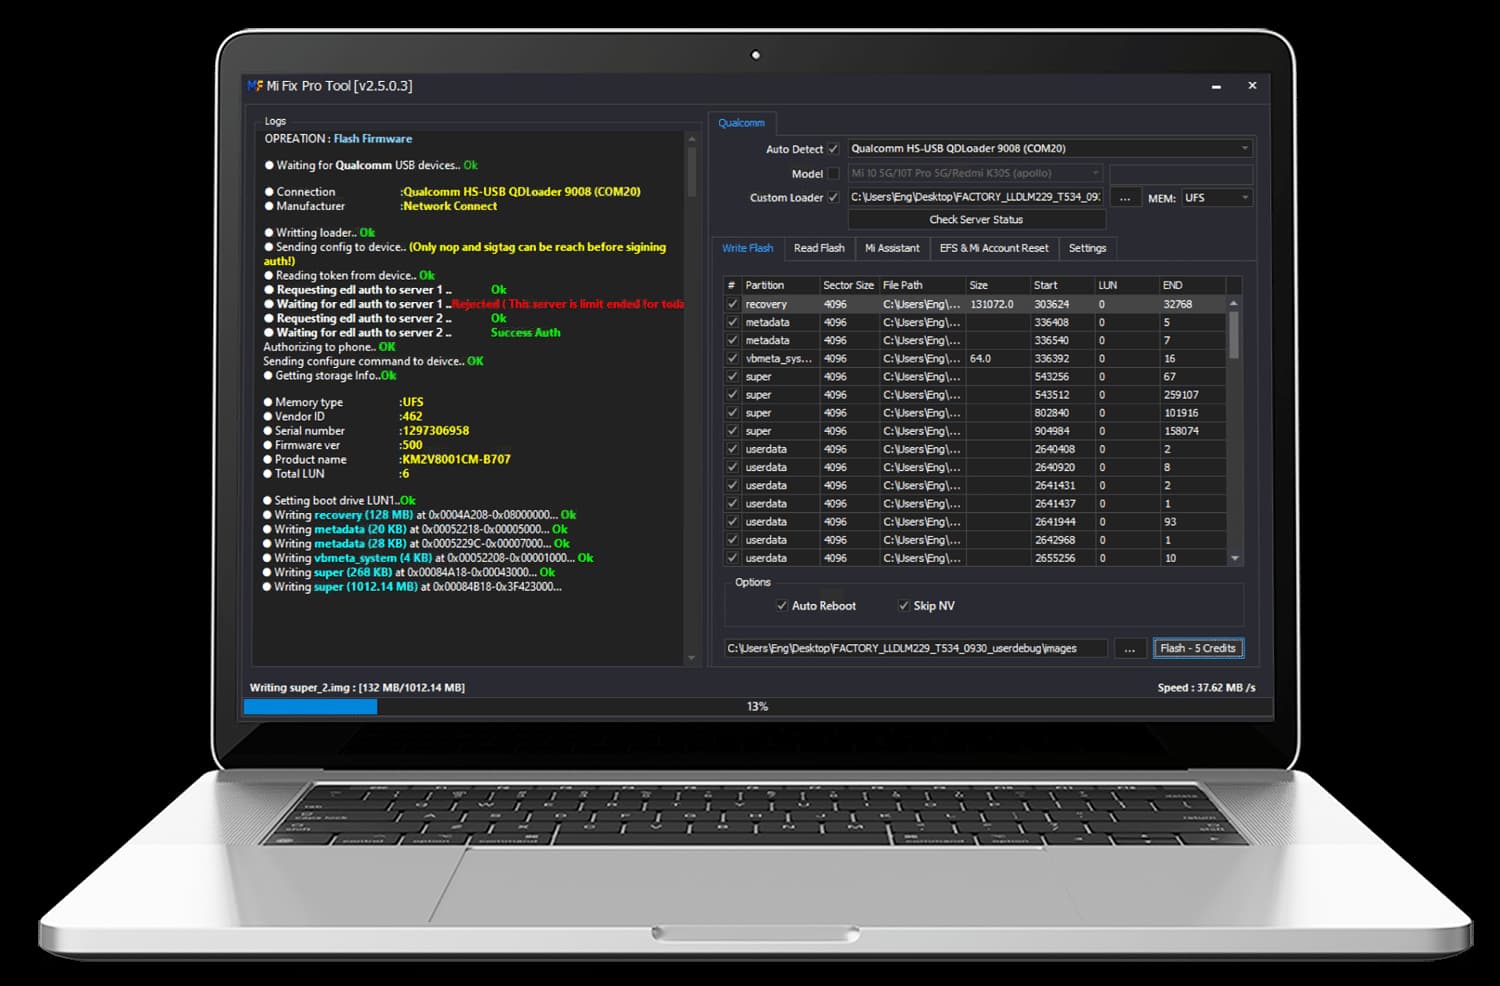Open the Qualcomm HS-USB QDLoader port dropdown

(1050, 148)
